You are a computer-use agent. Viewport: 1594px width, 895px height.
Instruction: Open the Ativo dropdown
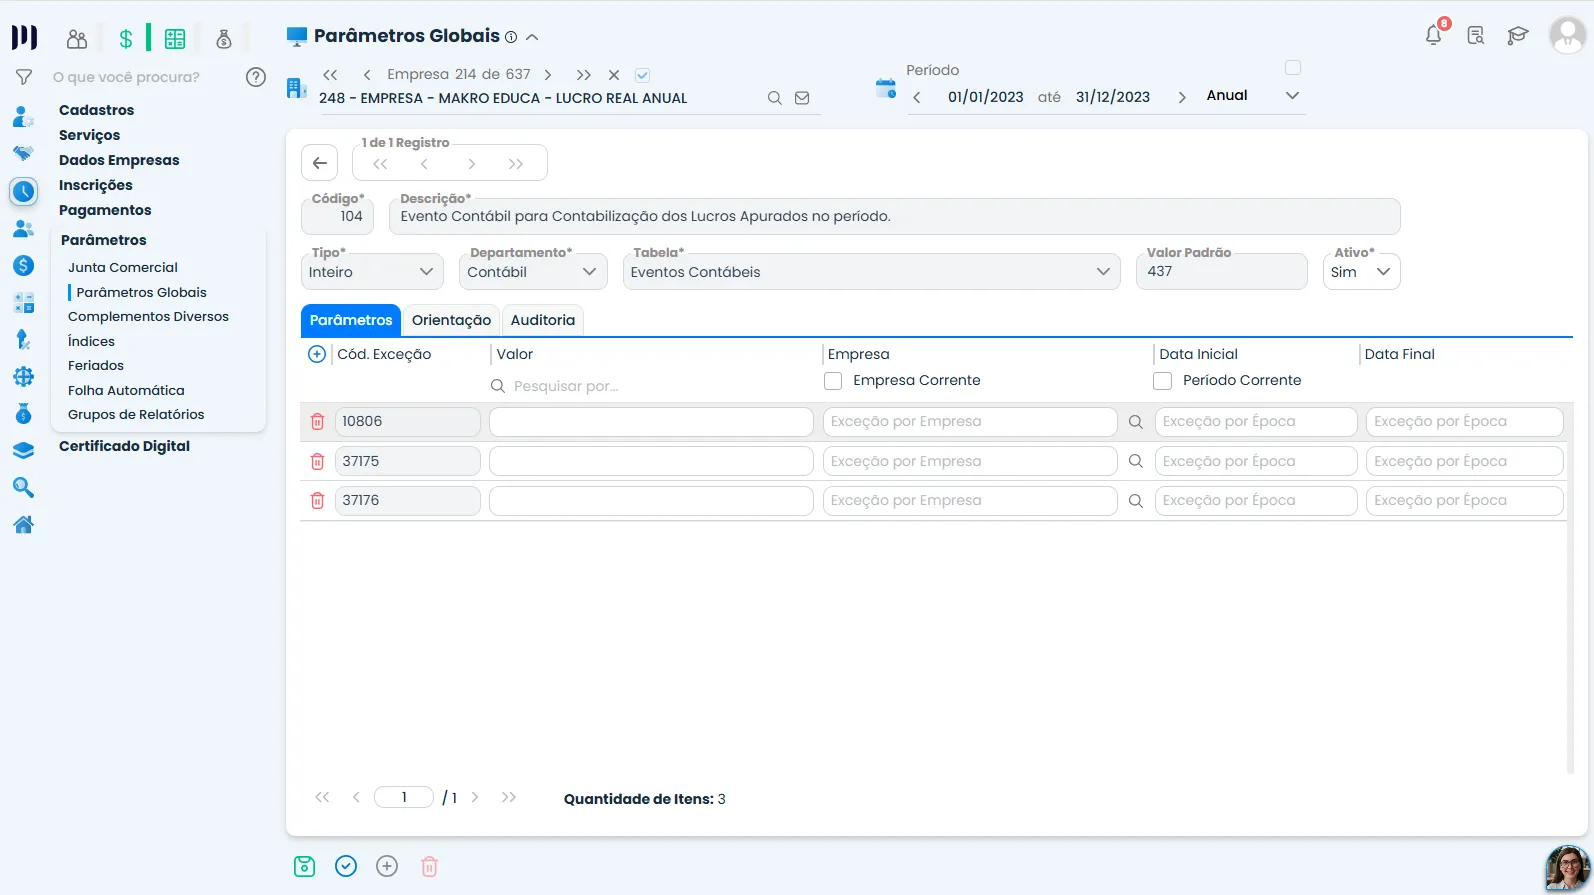[1361, 272]
